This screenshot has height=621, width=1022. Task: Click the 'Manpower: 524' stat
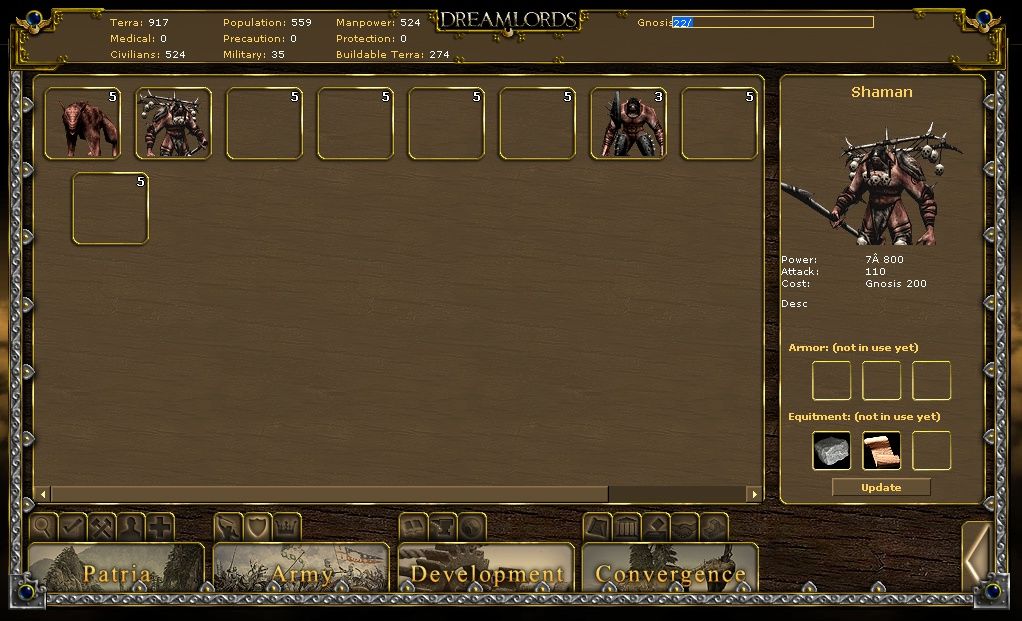coord(378,22)
